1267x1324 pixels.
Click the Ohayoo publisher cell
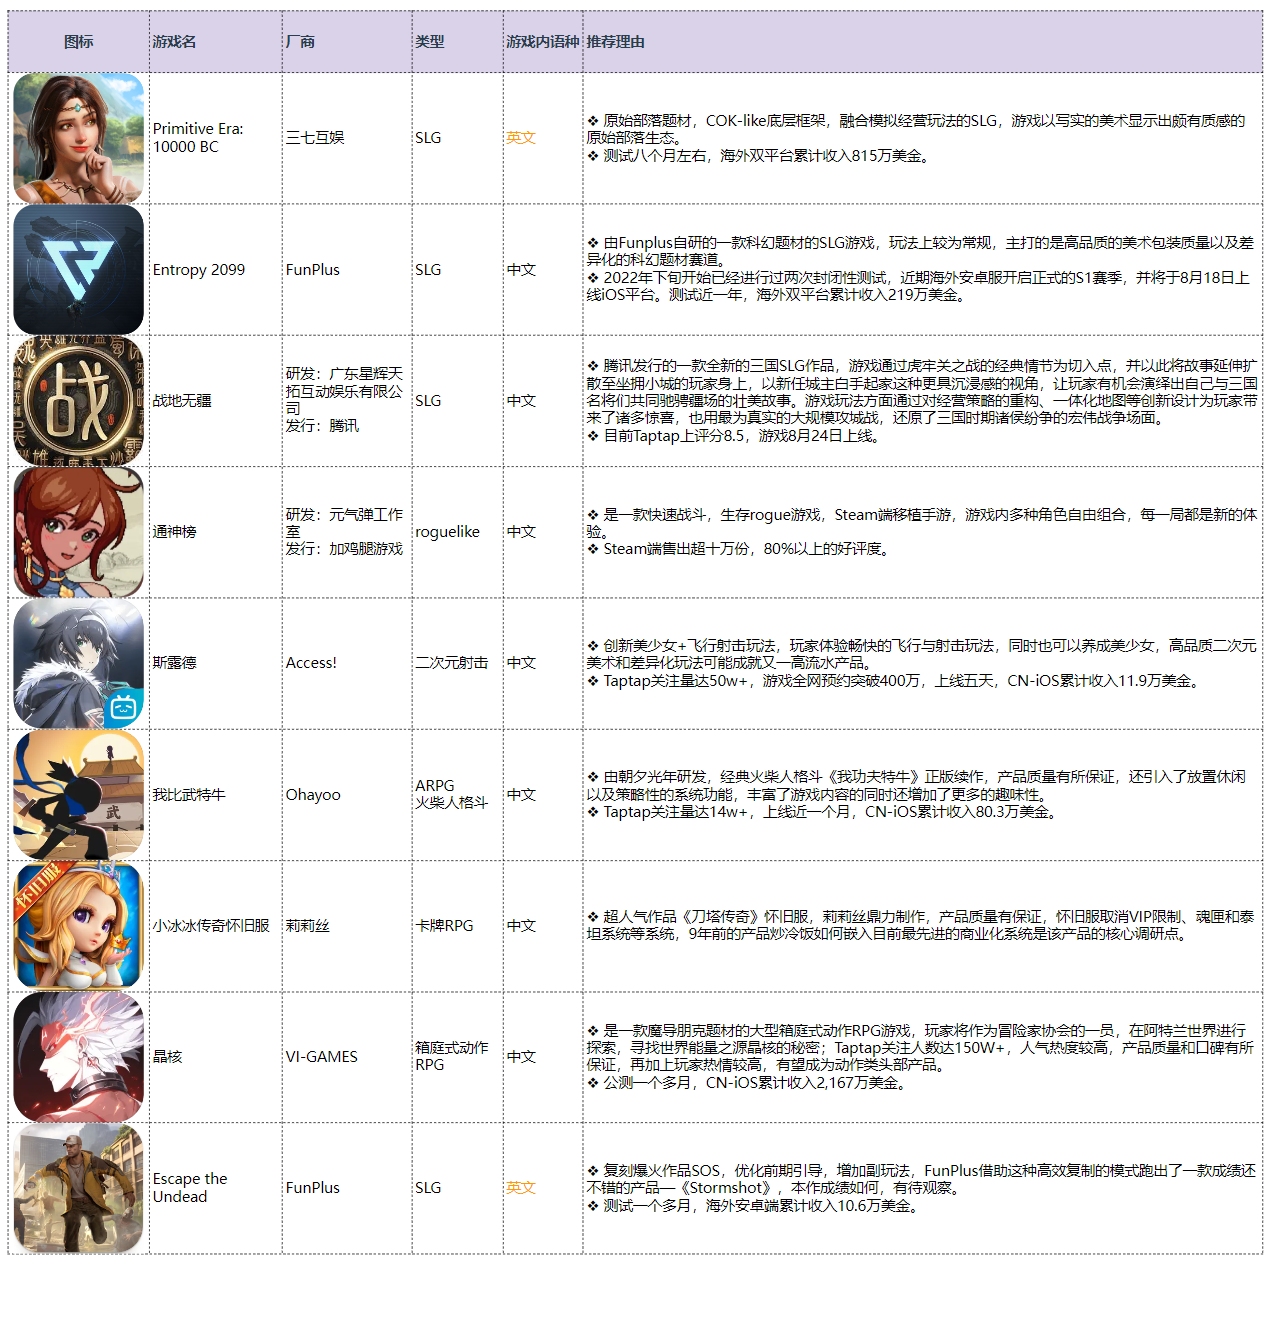313,795
